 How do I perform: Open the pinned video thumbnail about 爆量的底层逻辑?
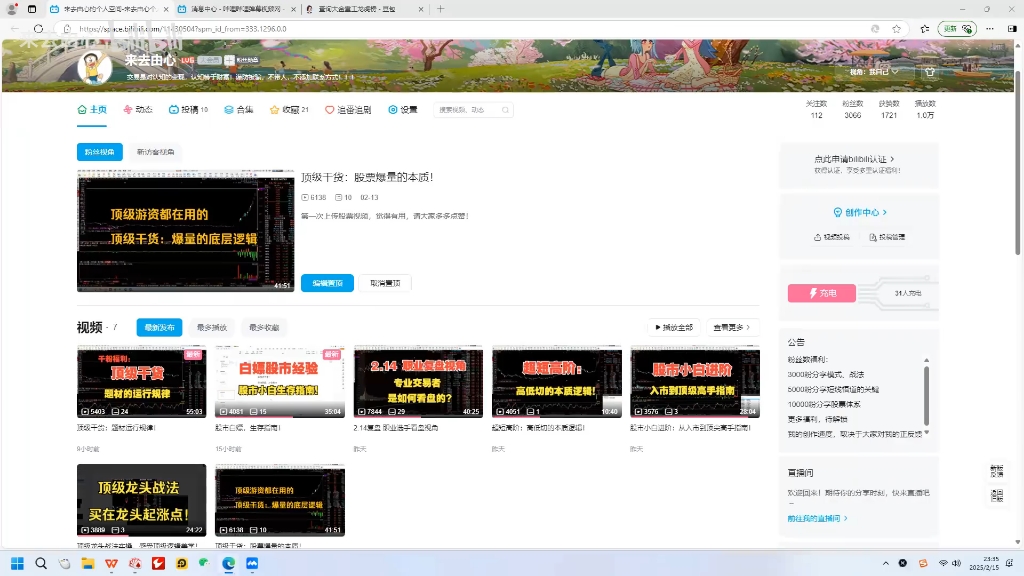(x=185, y=231)
